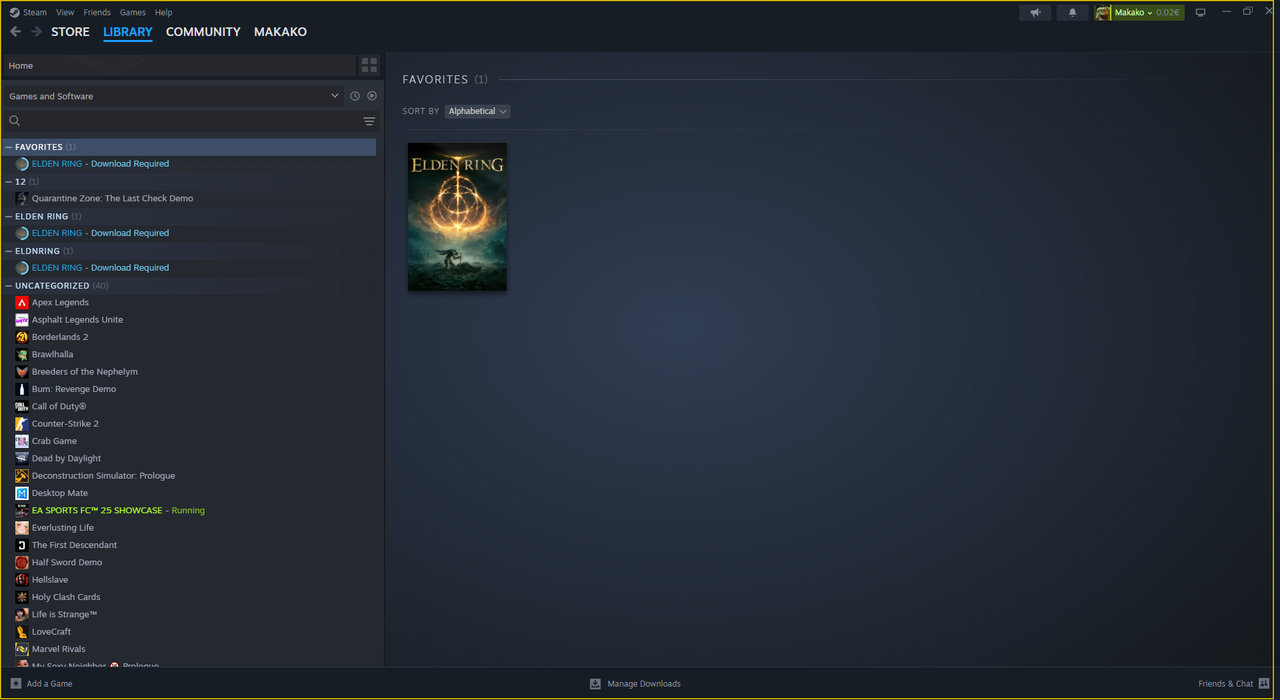Go forward with the right arrow
1280x700 pixels.
pyautogui.click(x=37, y=32)
